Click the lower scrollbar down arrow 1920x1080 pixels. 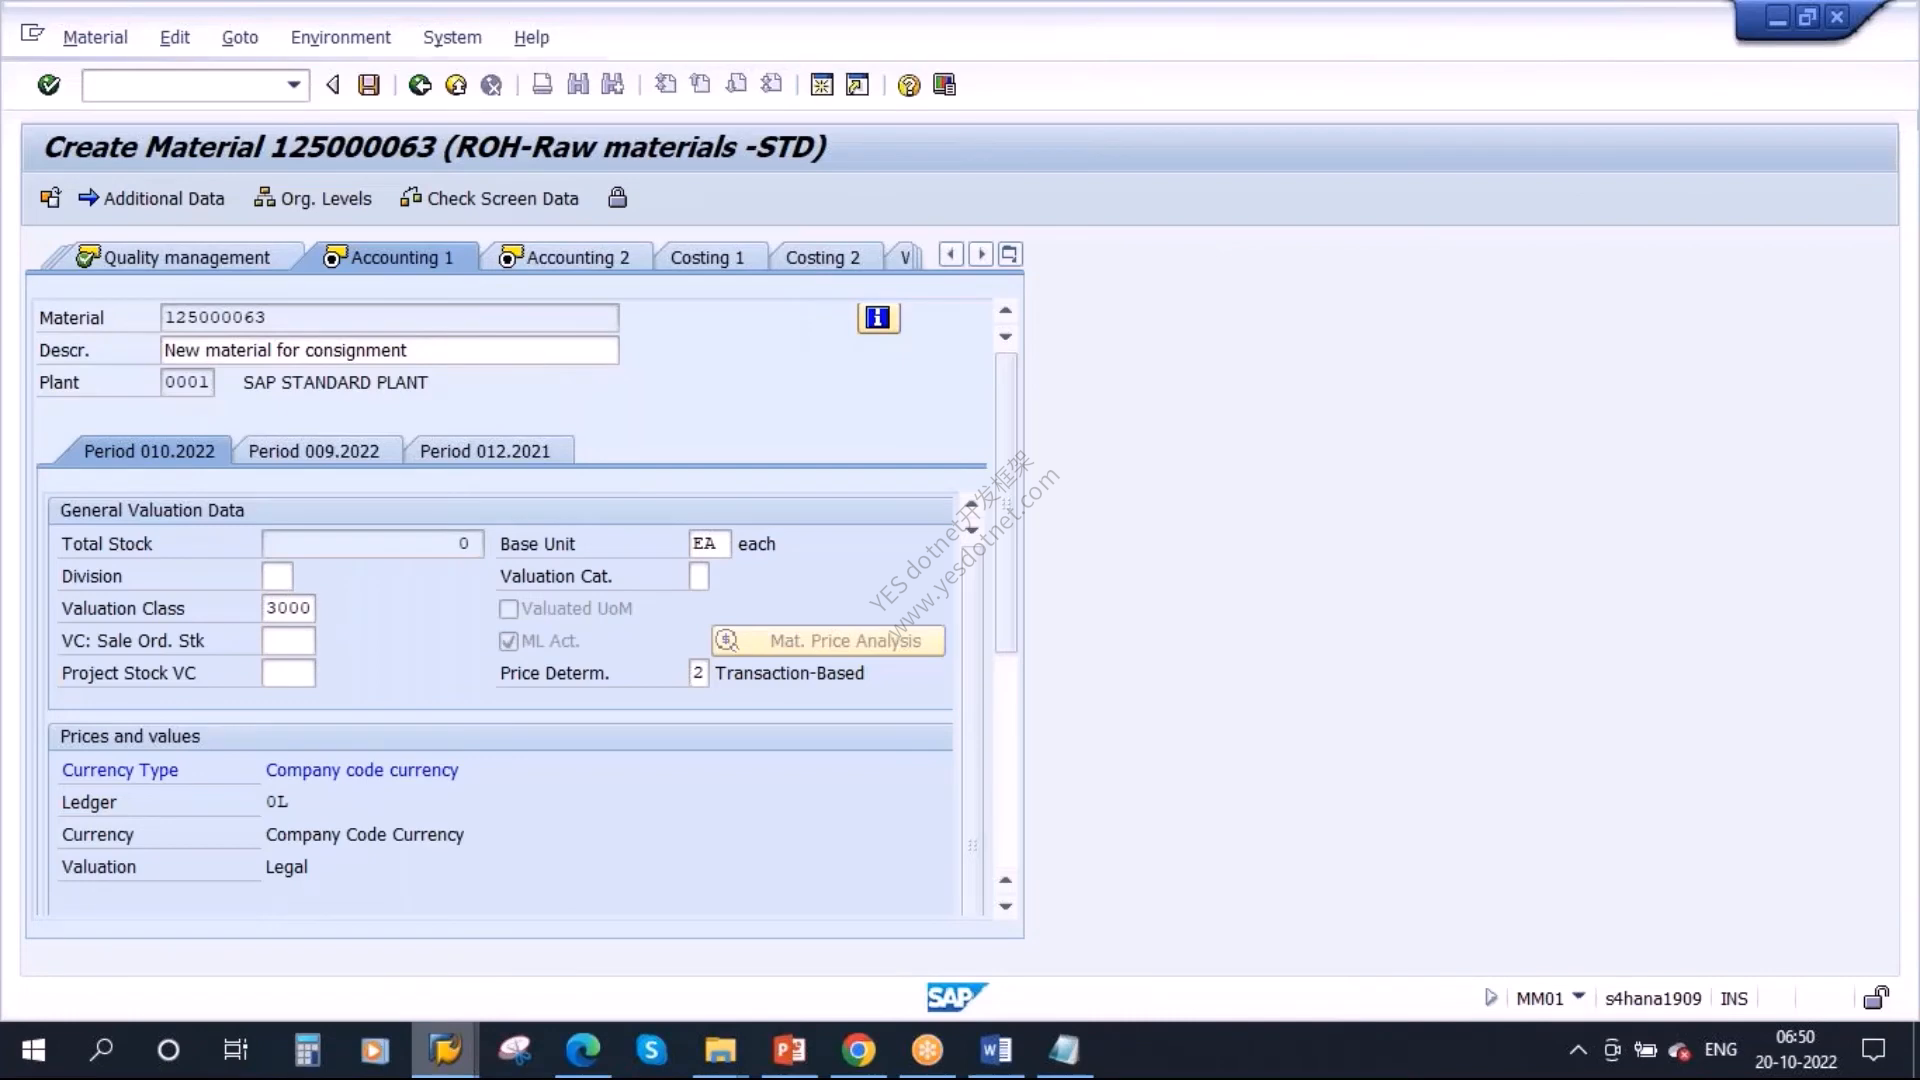coord(1006,906)
